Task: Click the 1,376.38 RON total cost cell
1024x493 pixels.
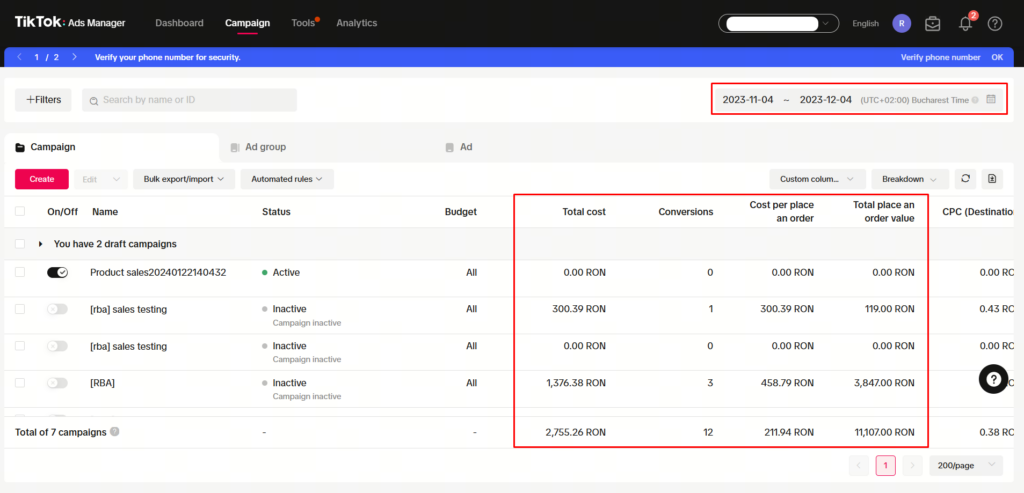Action: [x=576, y=383]
